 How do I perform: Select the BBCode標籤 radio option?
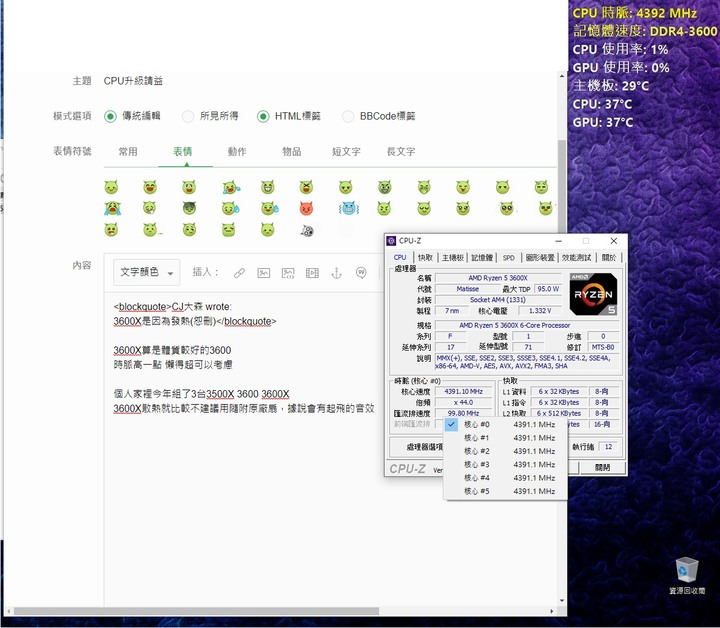point(348,116)
